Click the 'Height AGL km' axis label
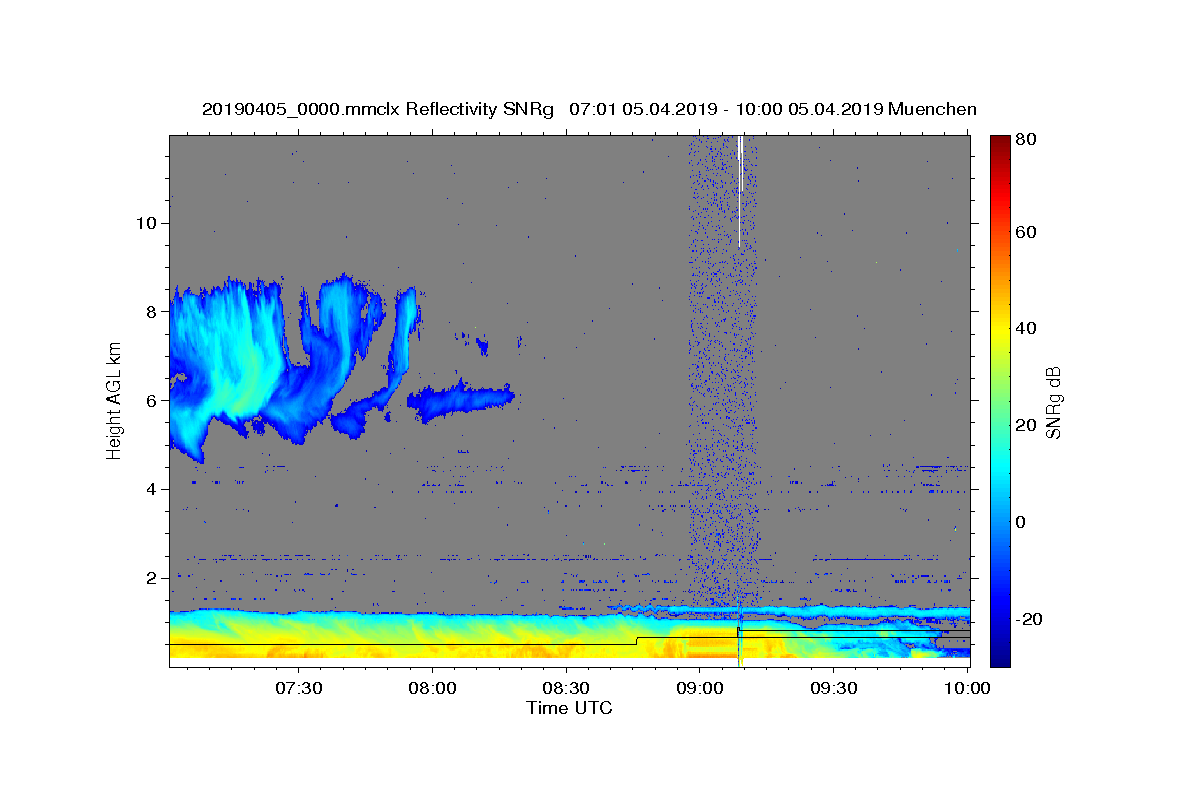The width and height of the screenshot is (1200, 800). tap(114, 400)
